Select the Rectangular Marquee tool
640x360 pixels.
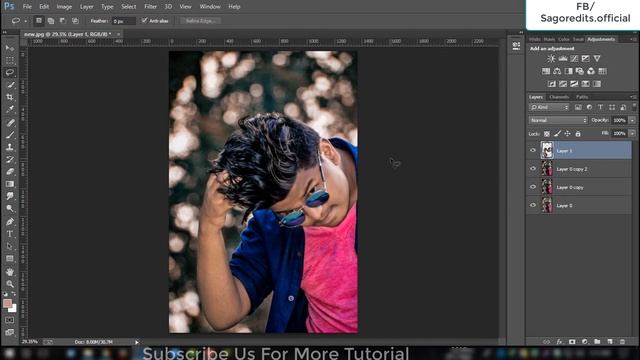[x=10, y=60]
